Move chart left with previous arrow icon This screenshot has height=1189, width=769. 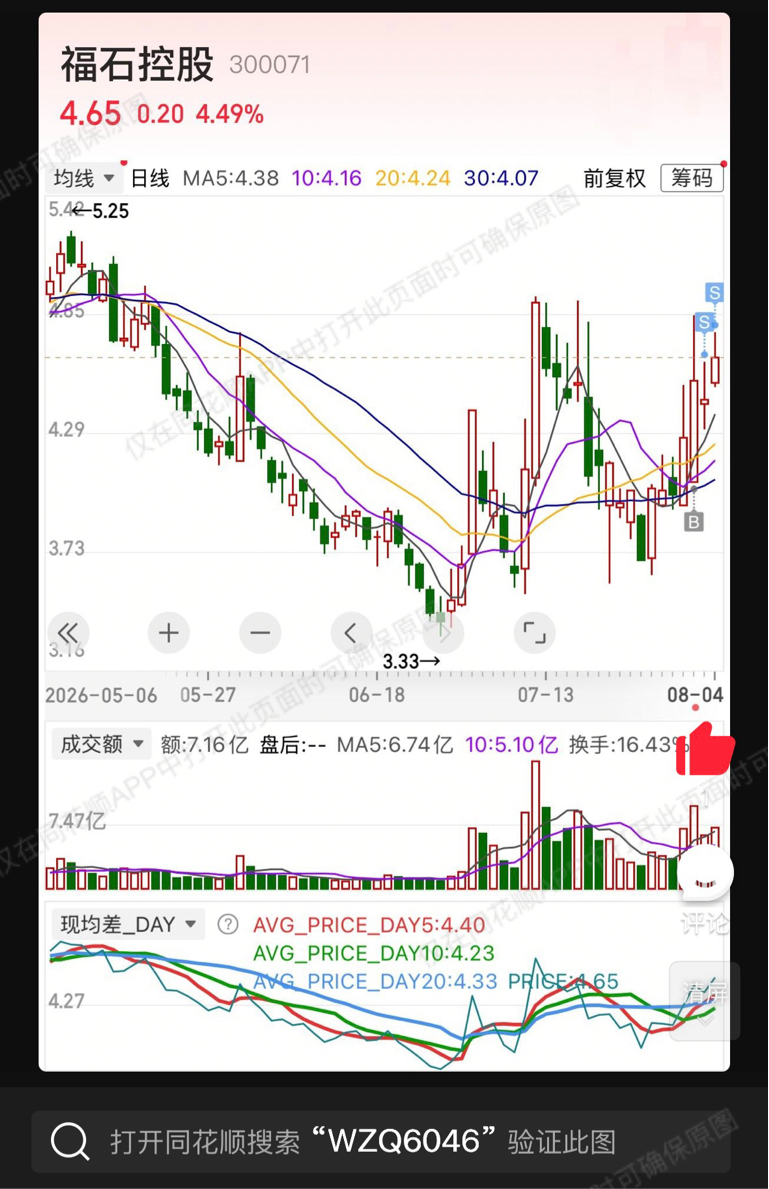pos(352,632)
